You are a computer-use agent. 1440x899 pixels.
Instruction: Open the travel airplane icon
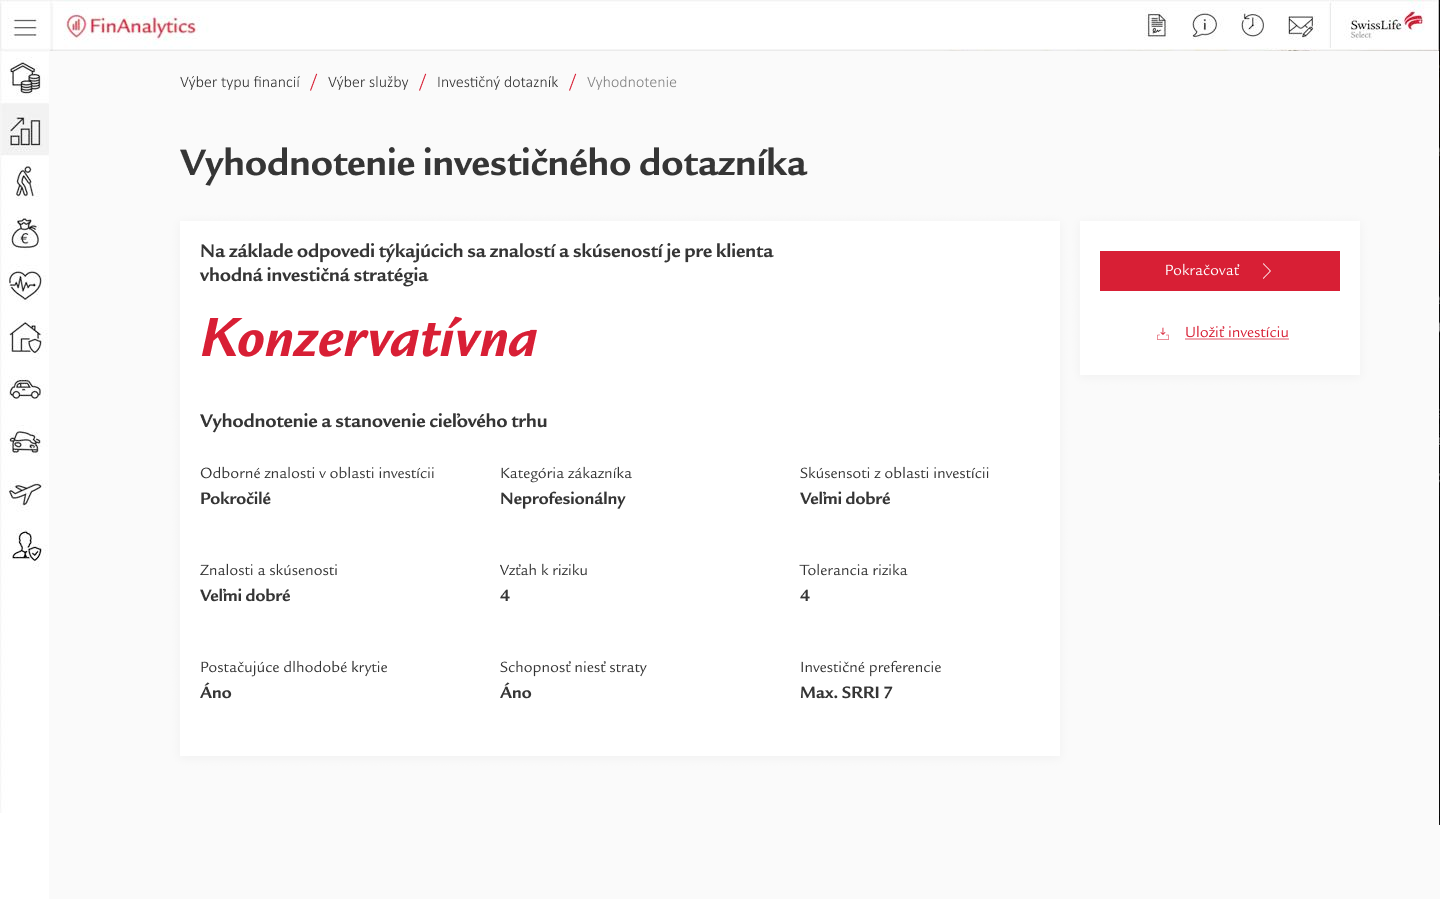click(x=26, y=494)
